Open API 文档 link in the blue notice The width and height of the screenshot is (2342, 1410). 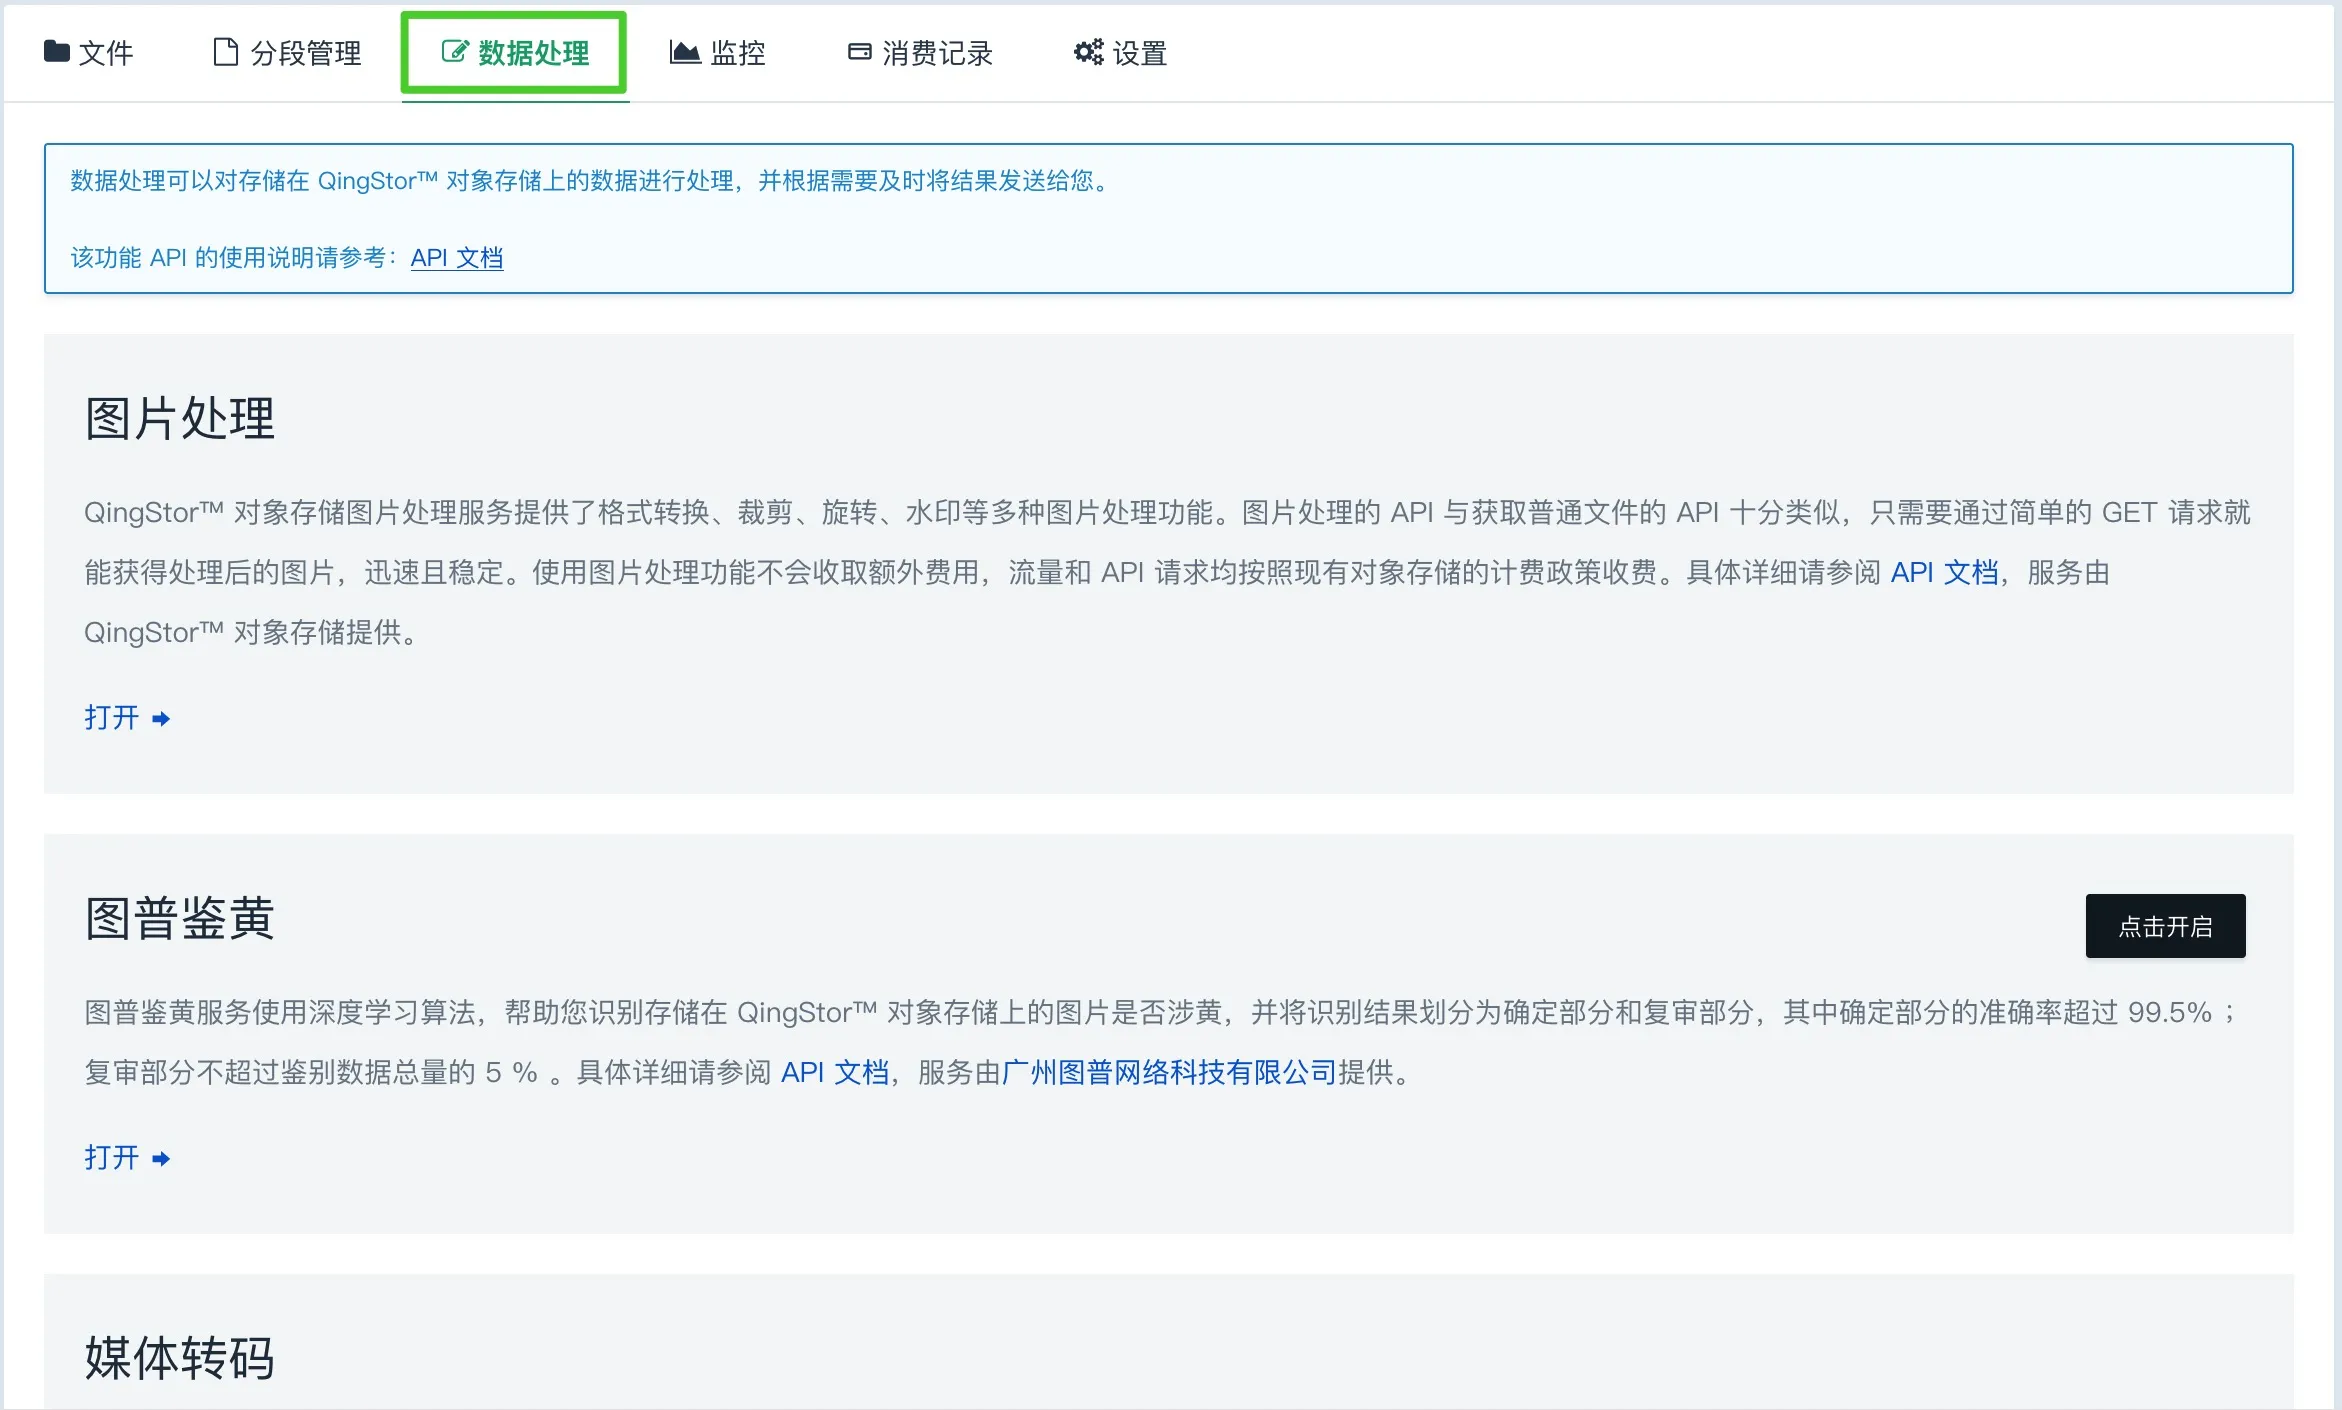coord(456,258)
